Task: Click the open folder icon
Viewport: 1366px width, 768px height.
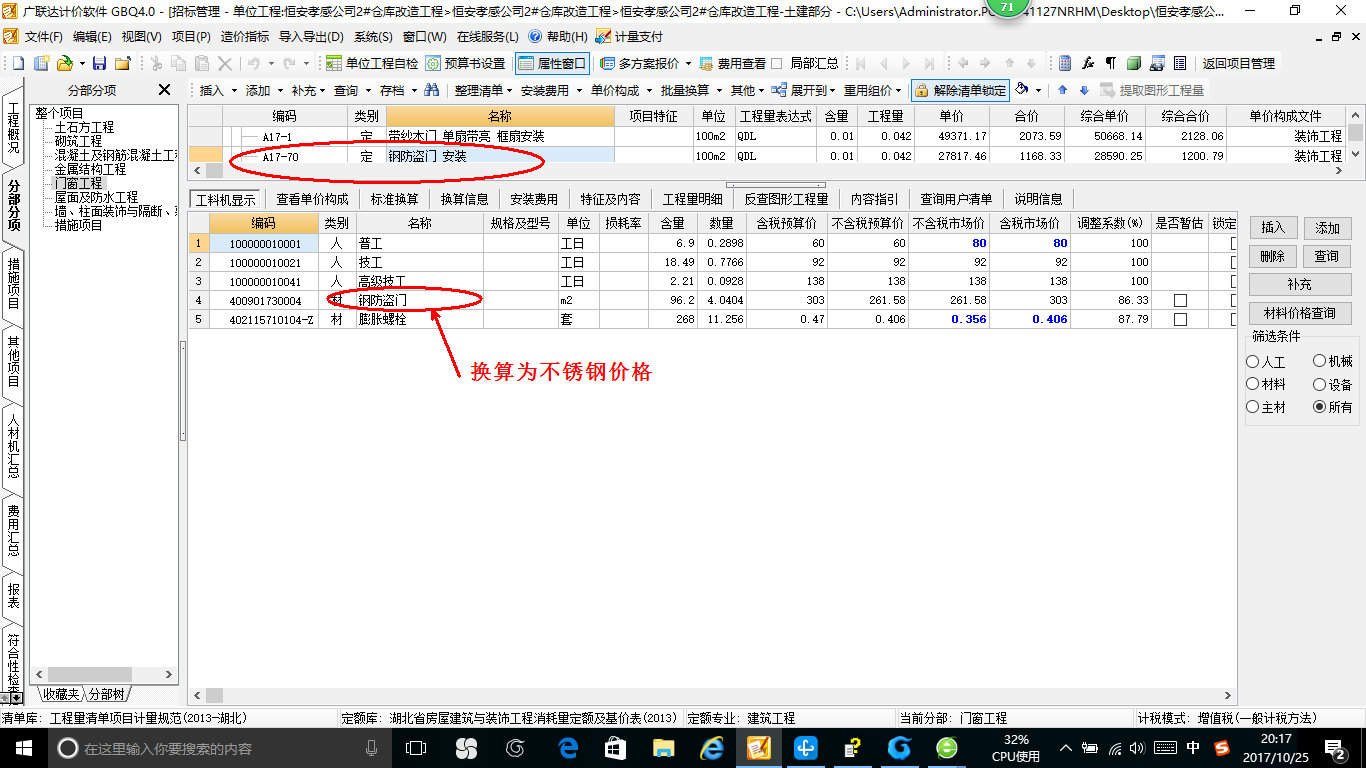Action: [64, 63]
